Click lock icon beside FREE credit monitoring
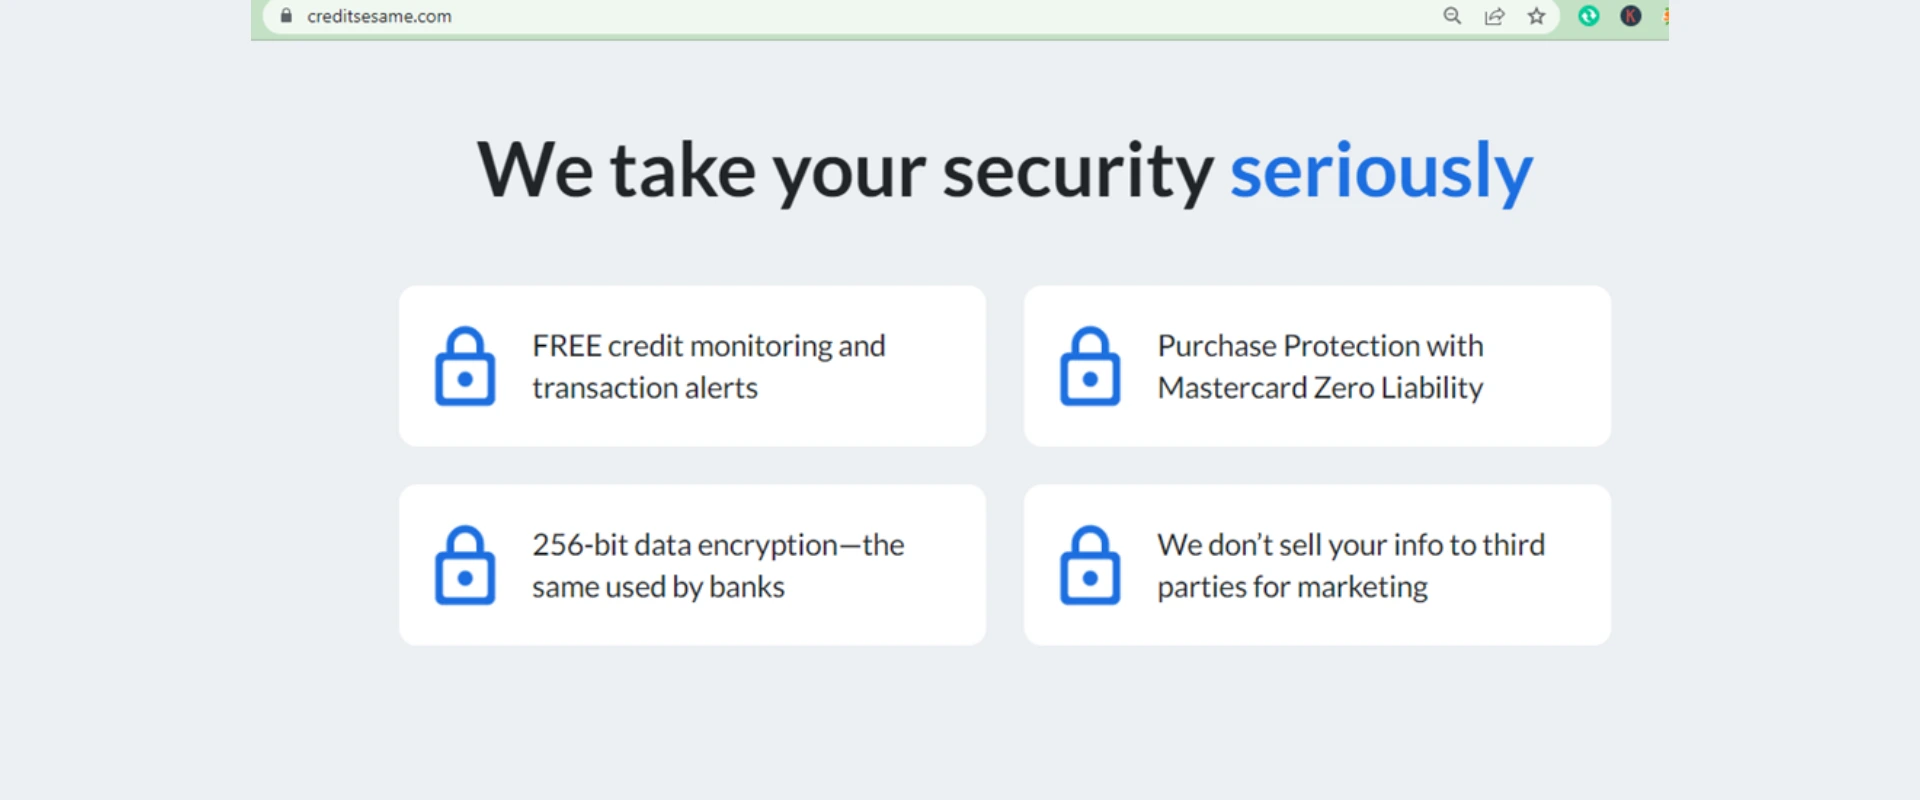This screenshot has height=800, width=1920. 465,366
